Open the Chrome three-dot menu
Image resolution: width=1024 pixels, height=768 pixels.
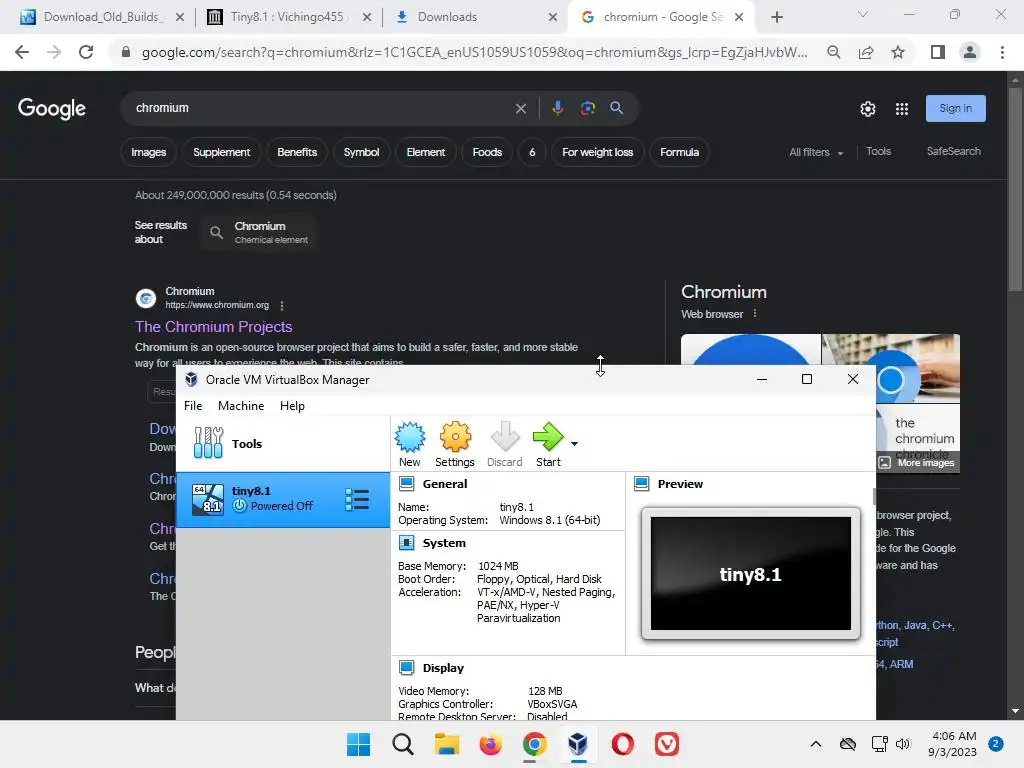(1002, 52)
